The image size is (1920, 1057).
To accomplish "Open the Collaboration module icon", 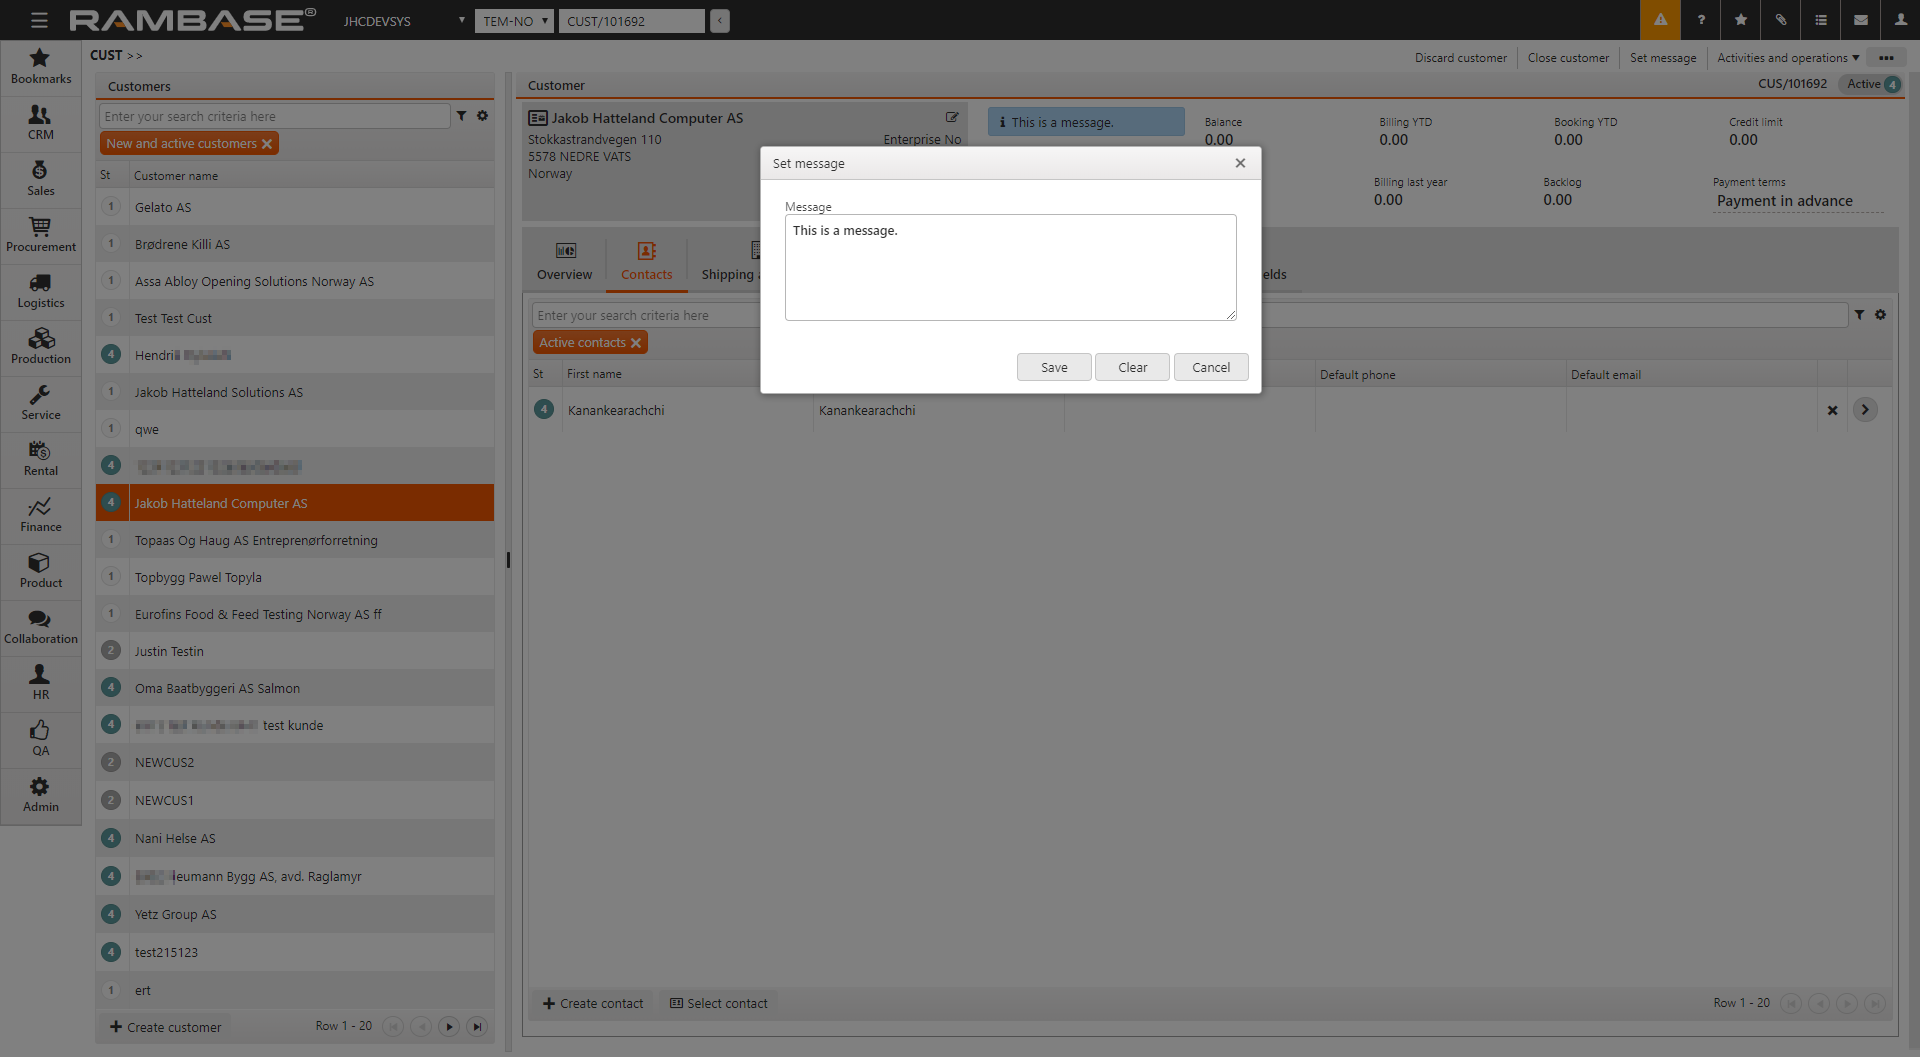I will [x=40, y=627].
